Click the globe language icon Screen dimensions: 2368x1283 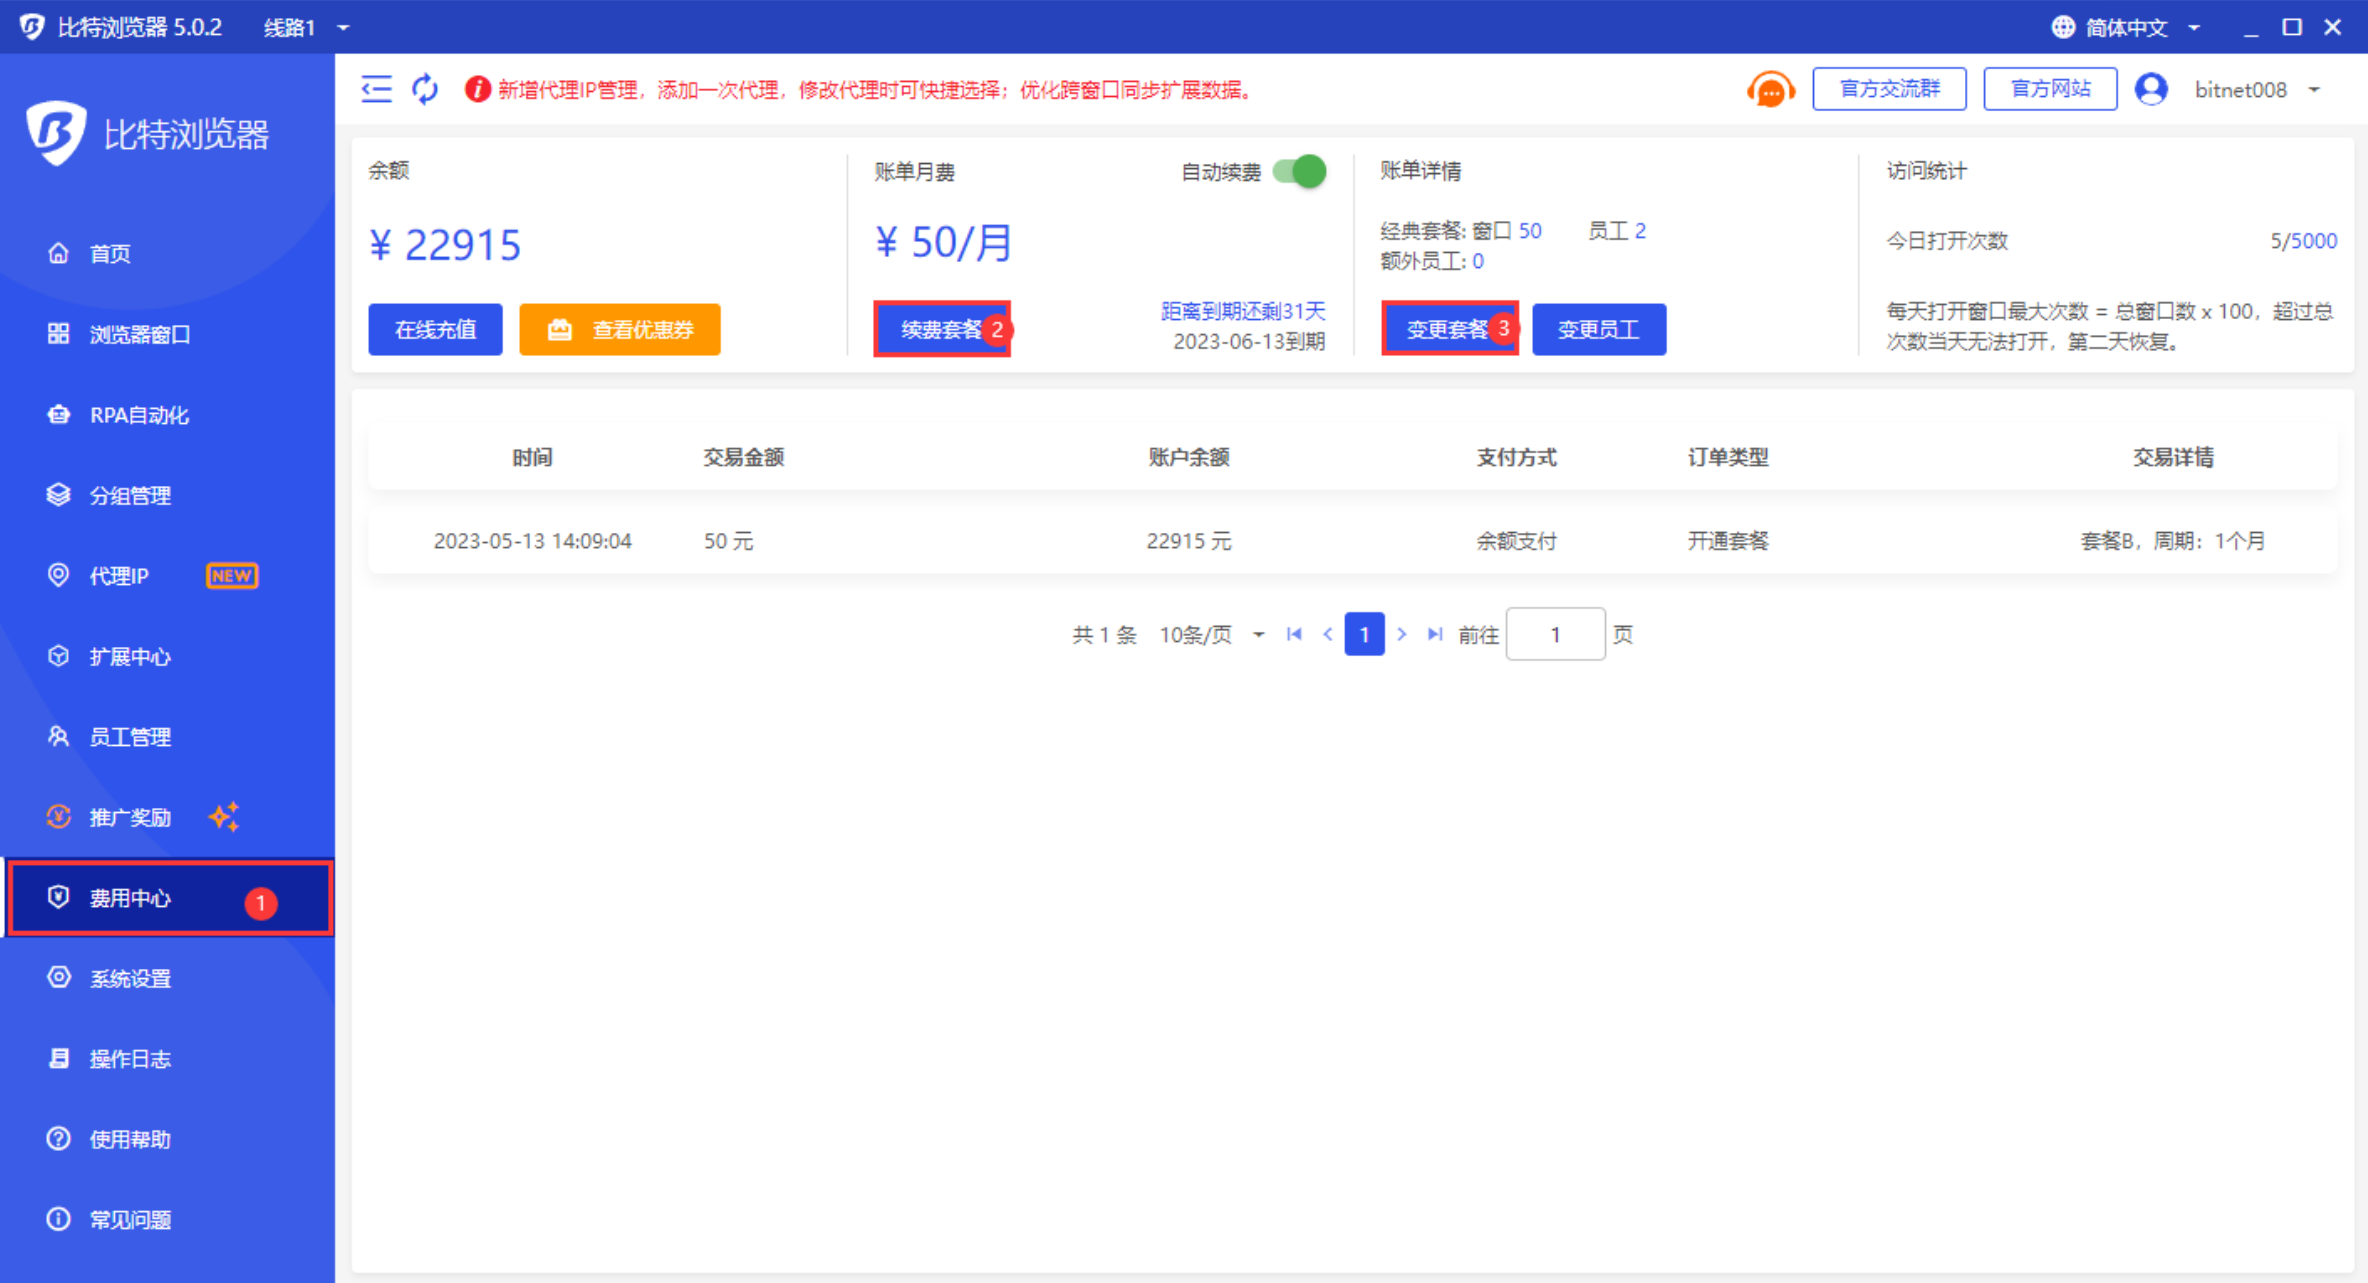2063,27
